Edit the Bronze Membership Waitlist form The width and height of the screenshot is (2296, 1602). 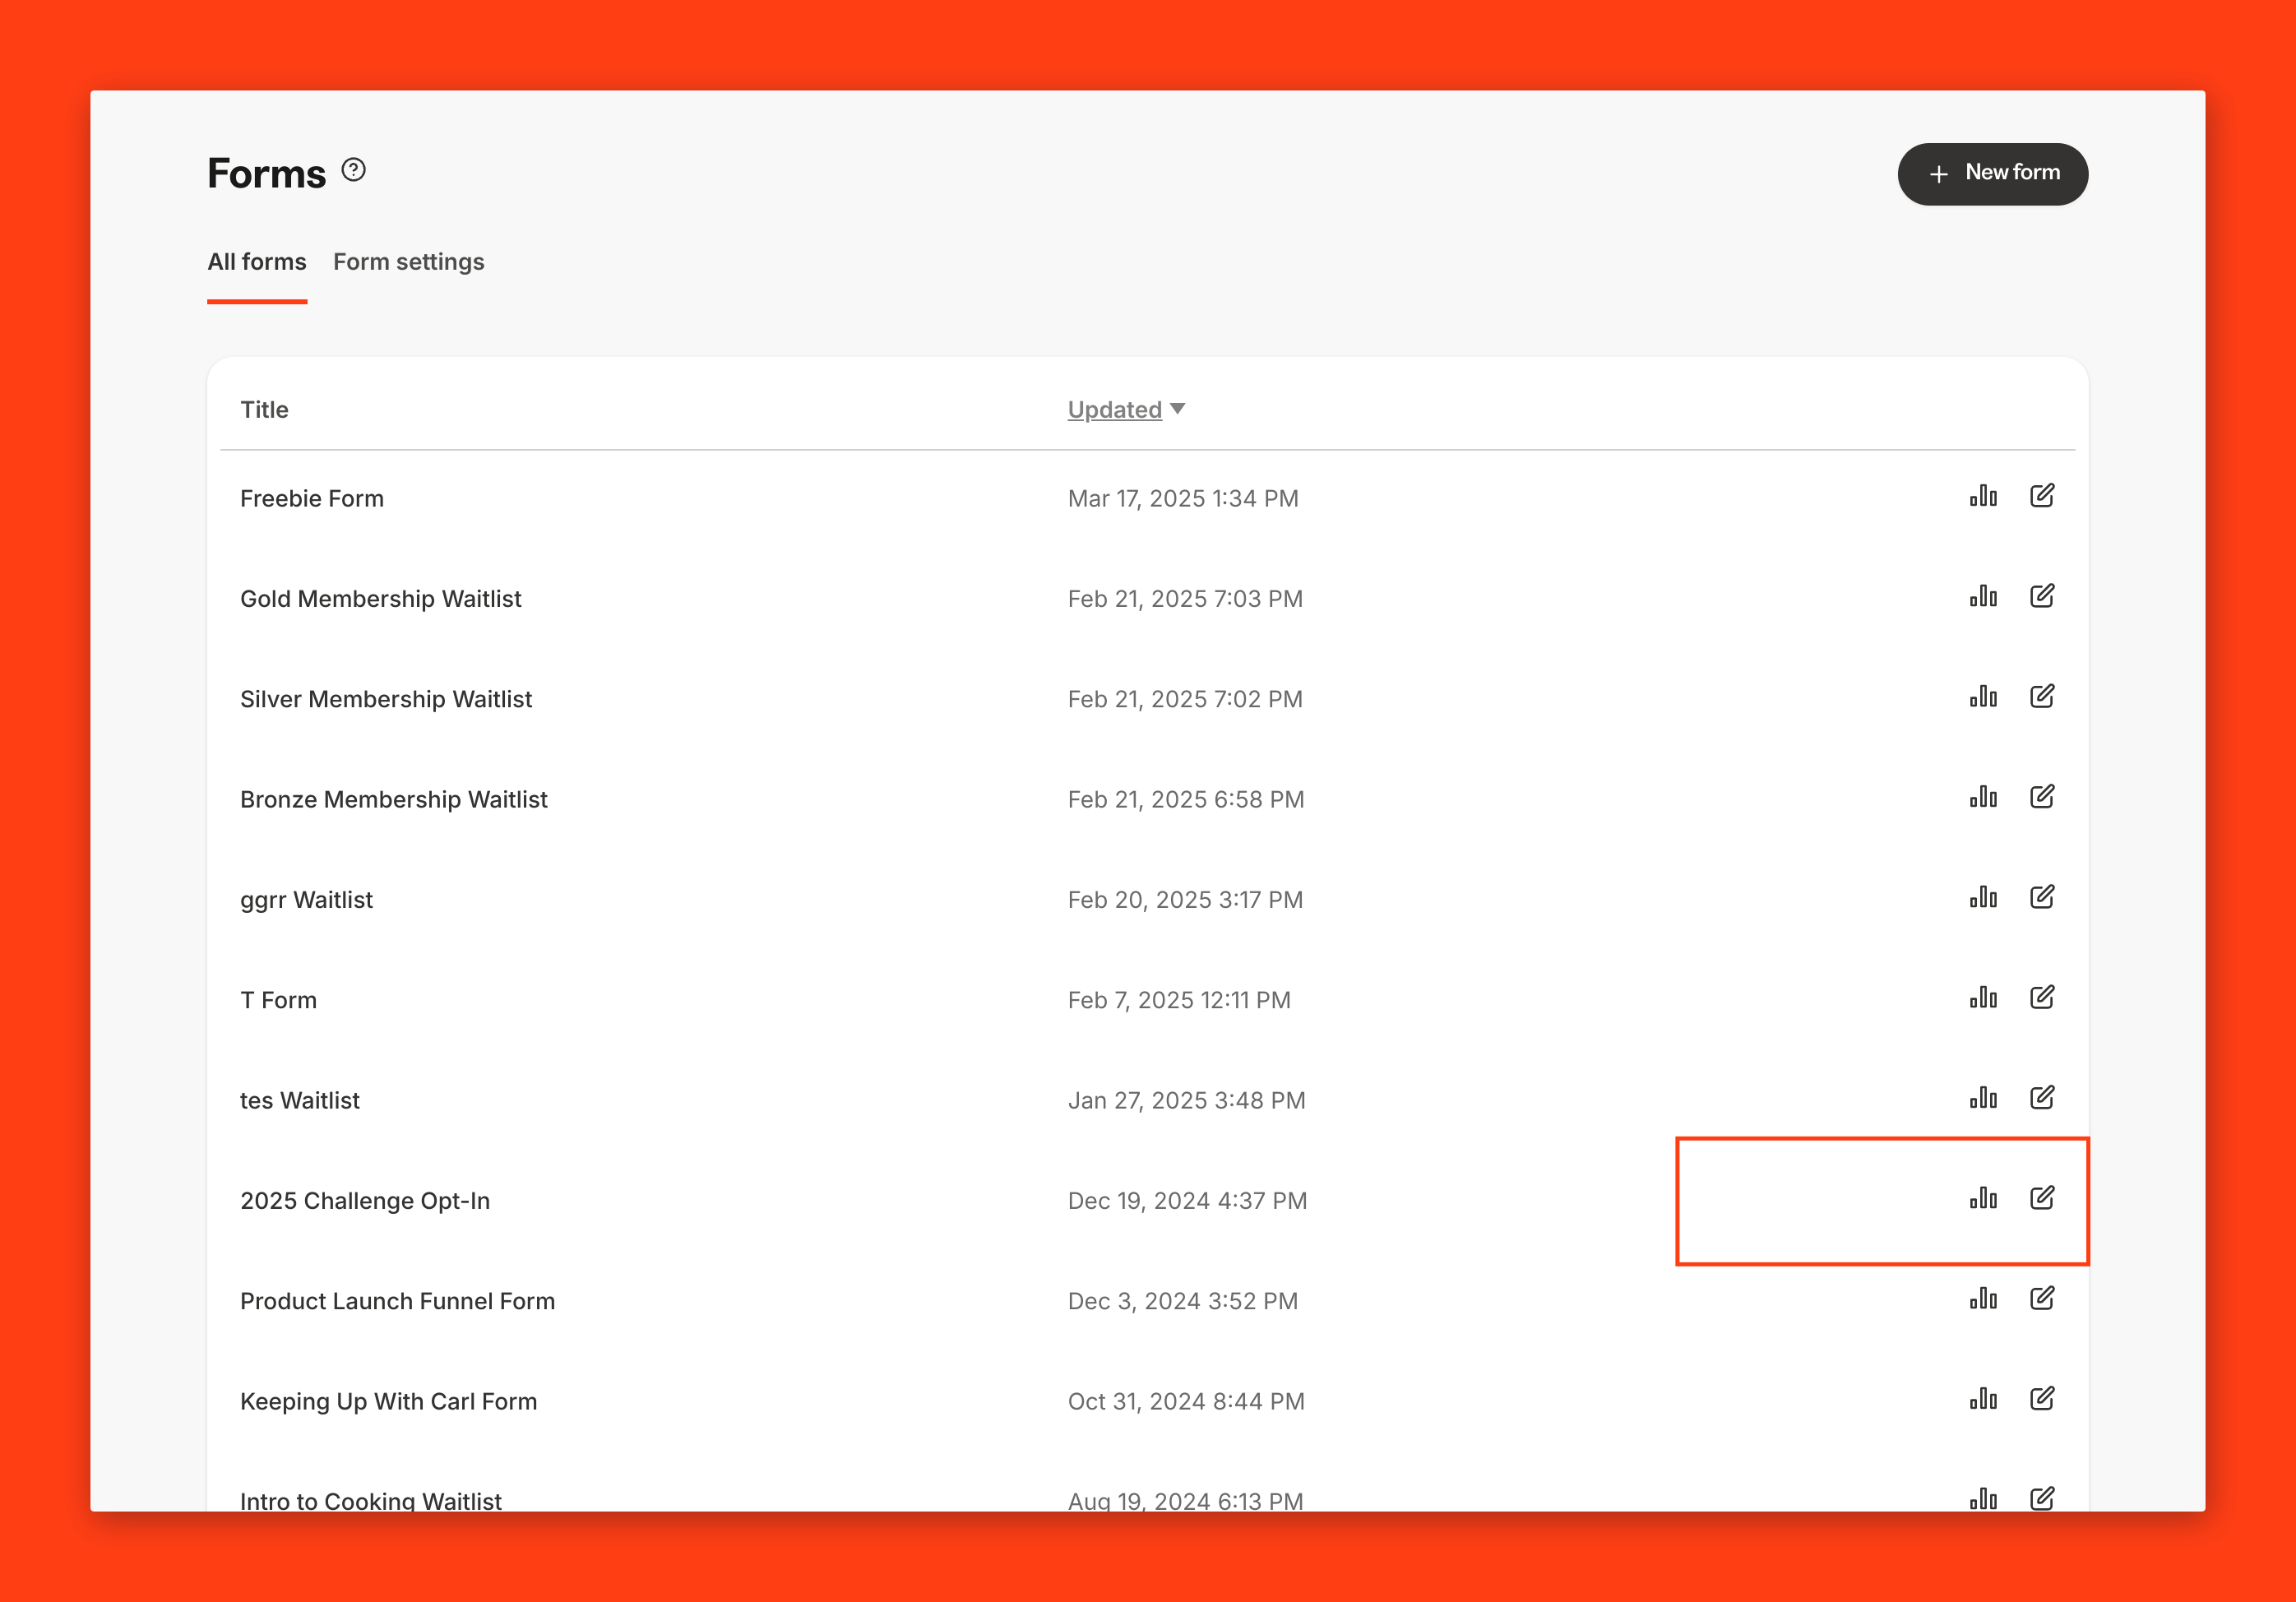2042,797
